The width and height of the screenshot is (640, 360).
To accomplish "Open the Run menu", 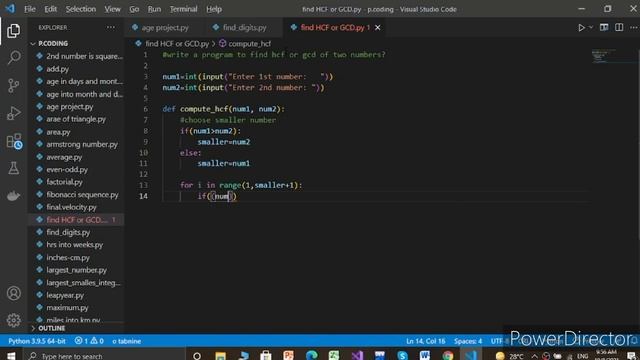I will (154, 9).
